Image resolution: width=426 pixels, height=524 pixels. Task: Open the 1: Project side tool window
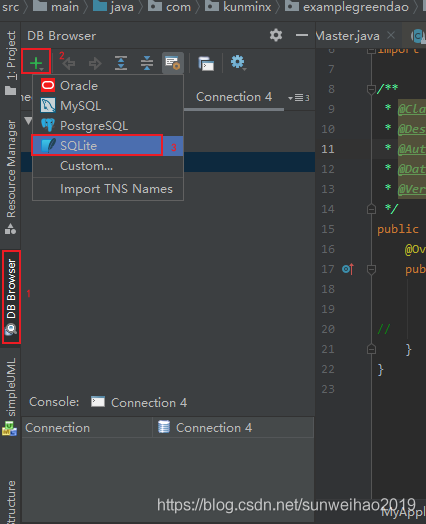coord(11,62)
